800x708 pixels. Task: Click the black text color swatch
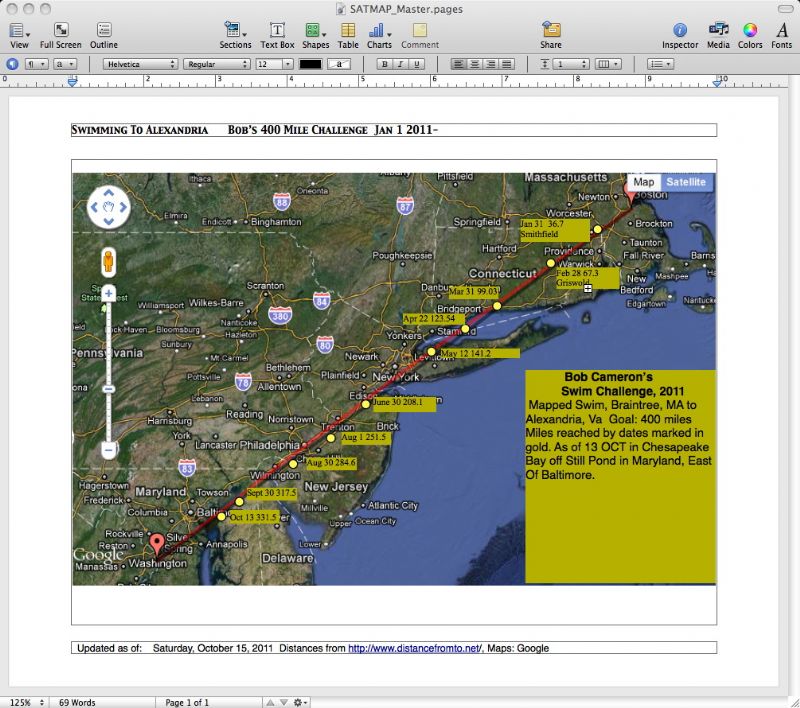310,64
